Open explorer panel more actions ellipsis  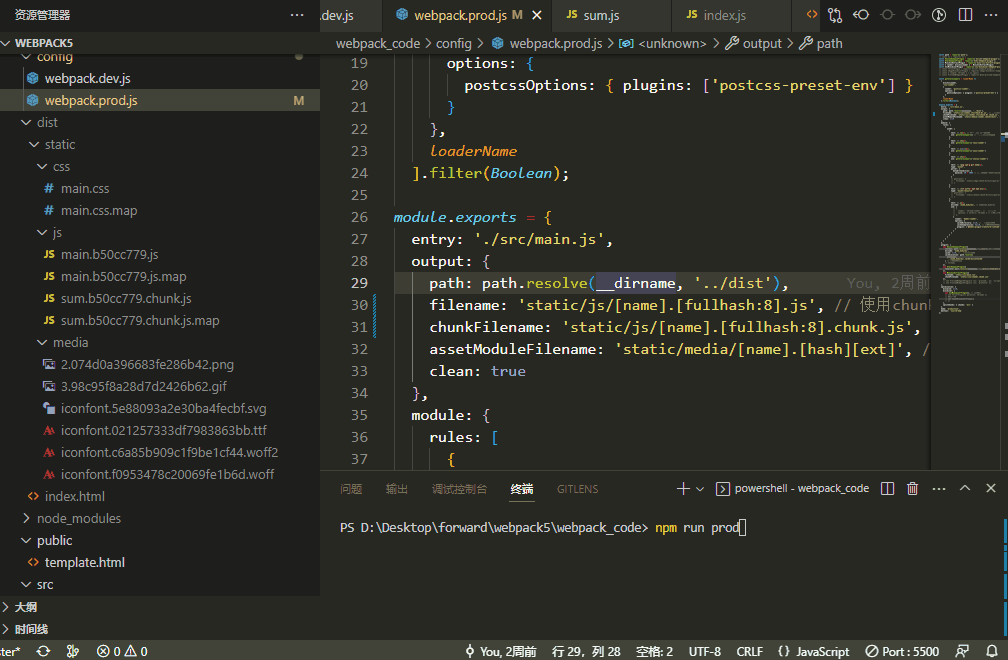[297, 15]
